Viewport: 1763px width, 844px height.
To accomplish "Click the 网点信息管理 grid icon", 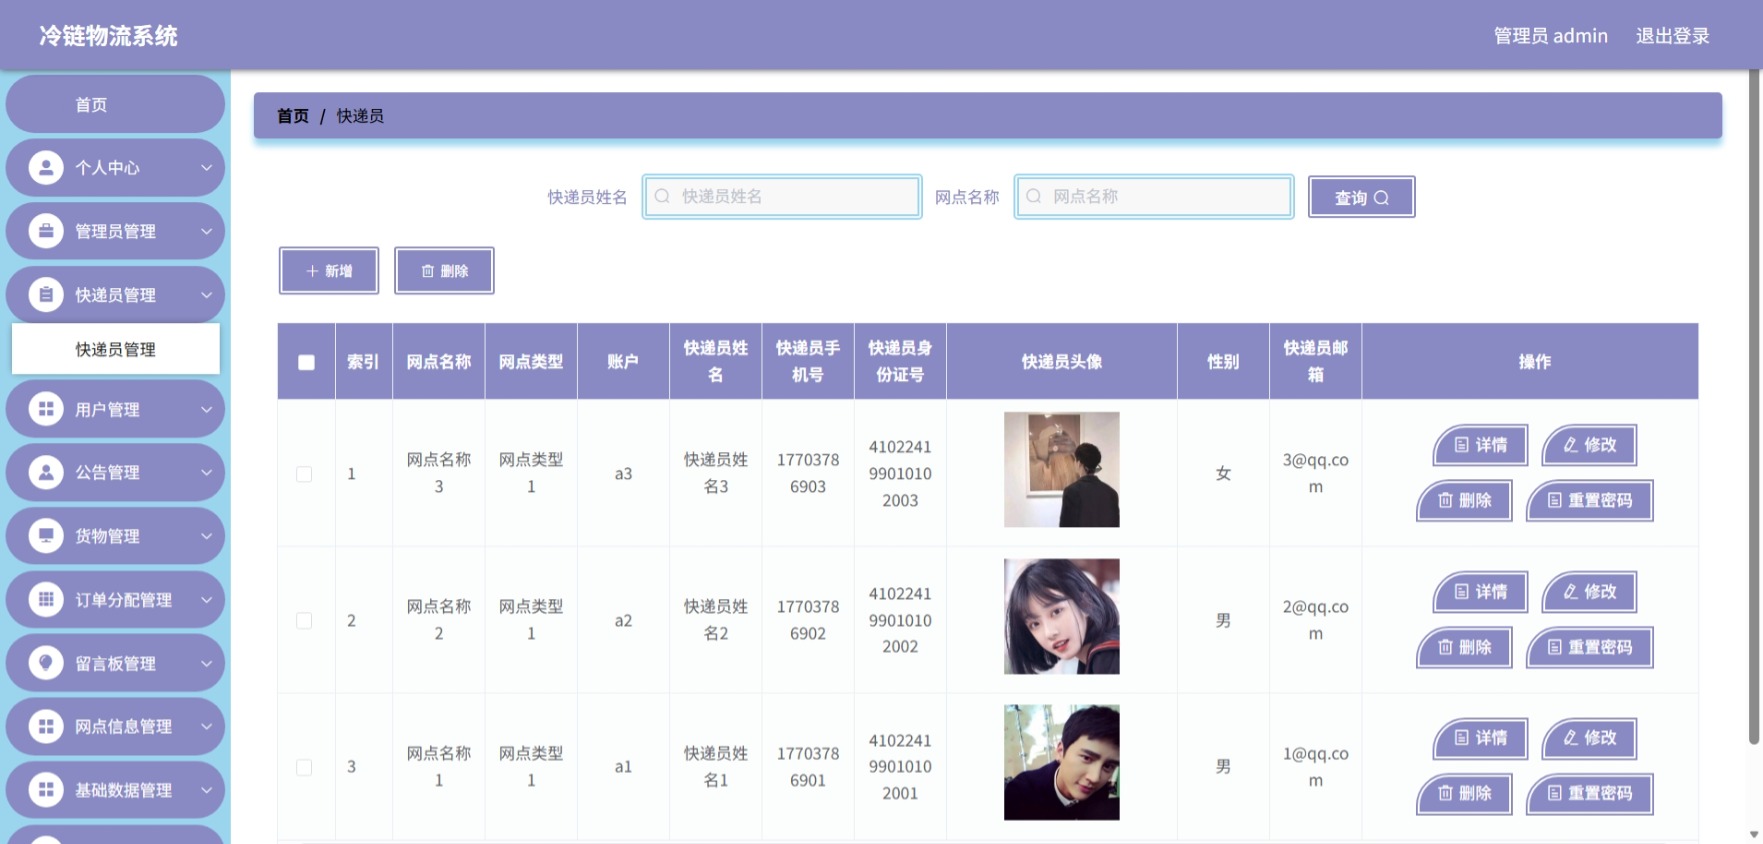I will pos(46,727).
